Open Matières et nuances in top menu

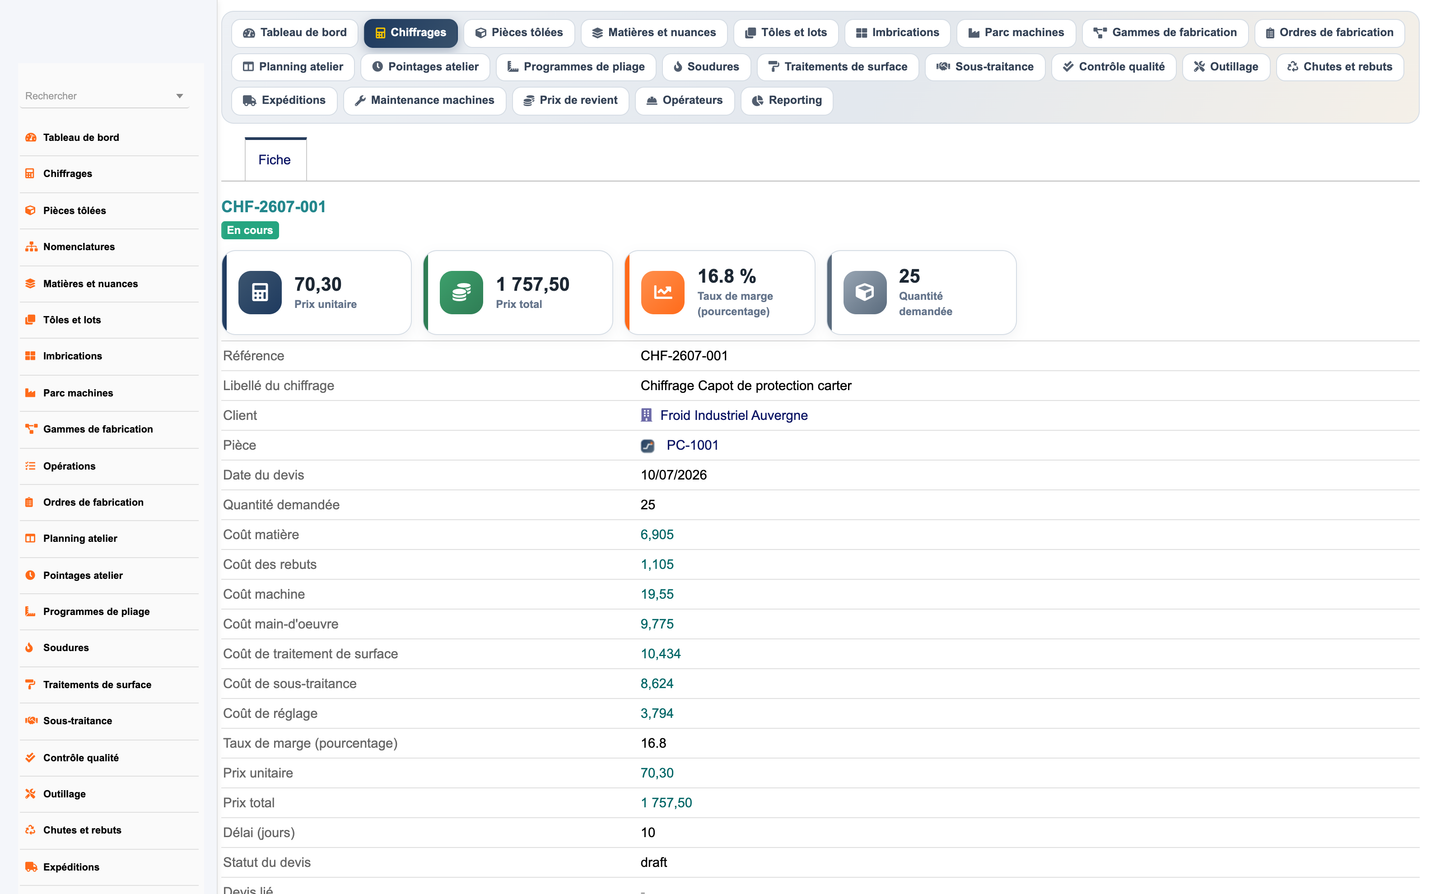pos(654,33)
